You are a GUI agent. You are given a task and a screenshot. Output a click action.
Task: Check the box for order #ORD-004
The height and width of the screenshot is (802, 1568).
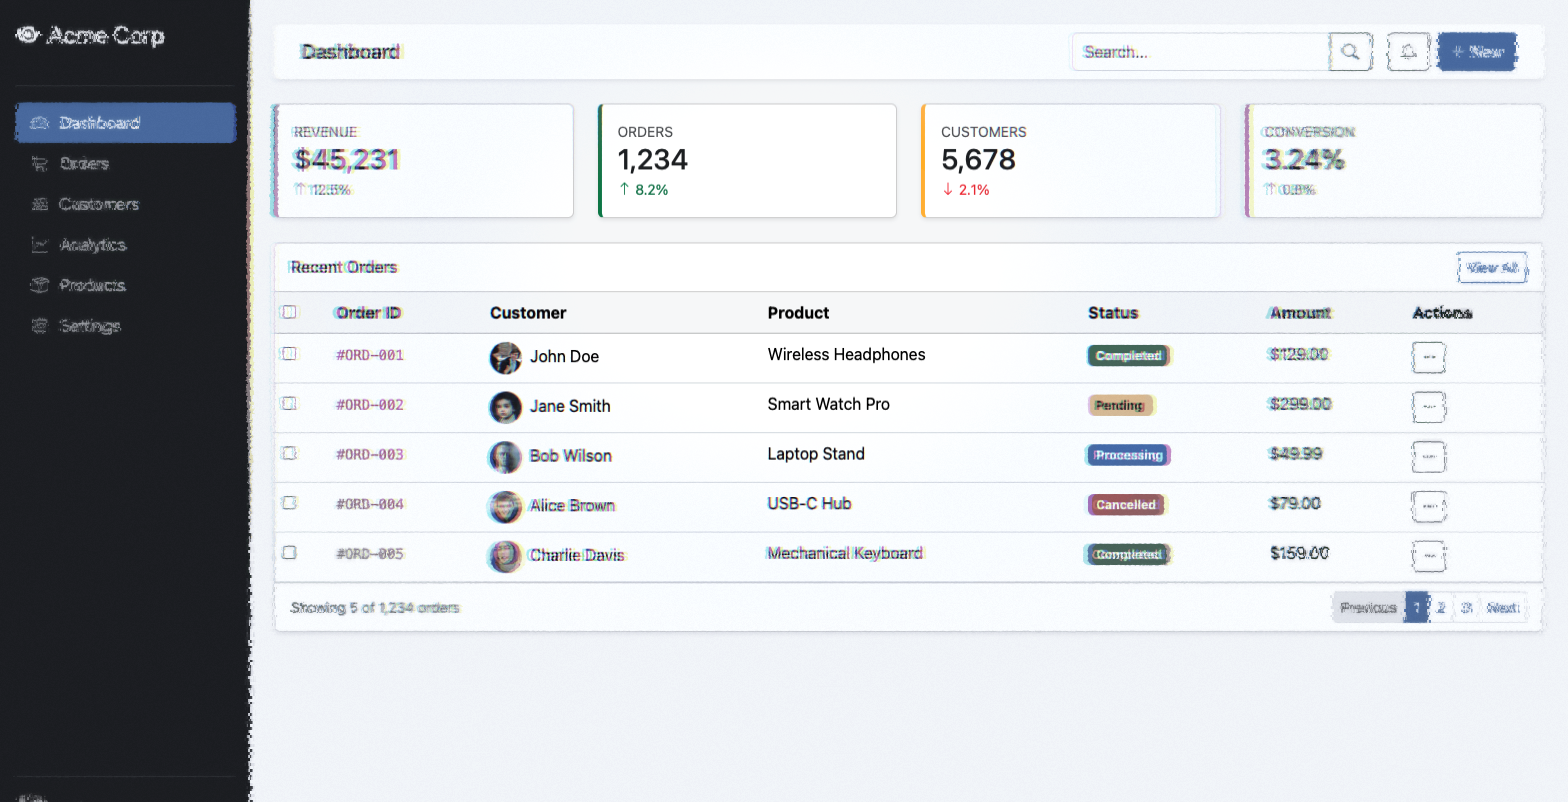pyautogui.click(x=289, y=503)
